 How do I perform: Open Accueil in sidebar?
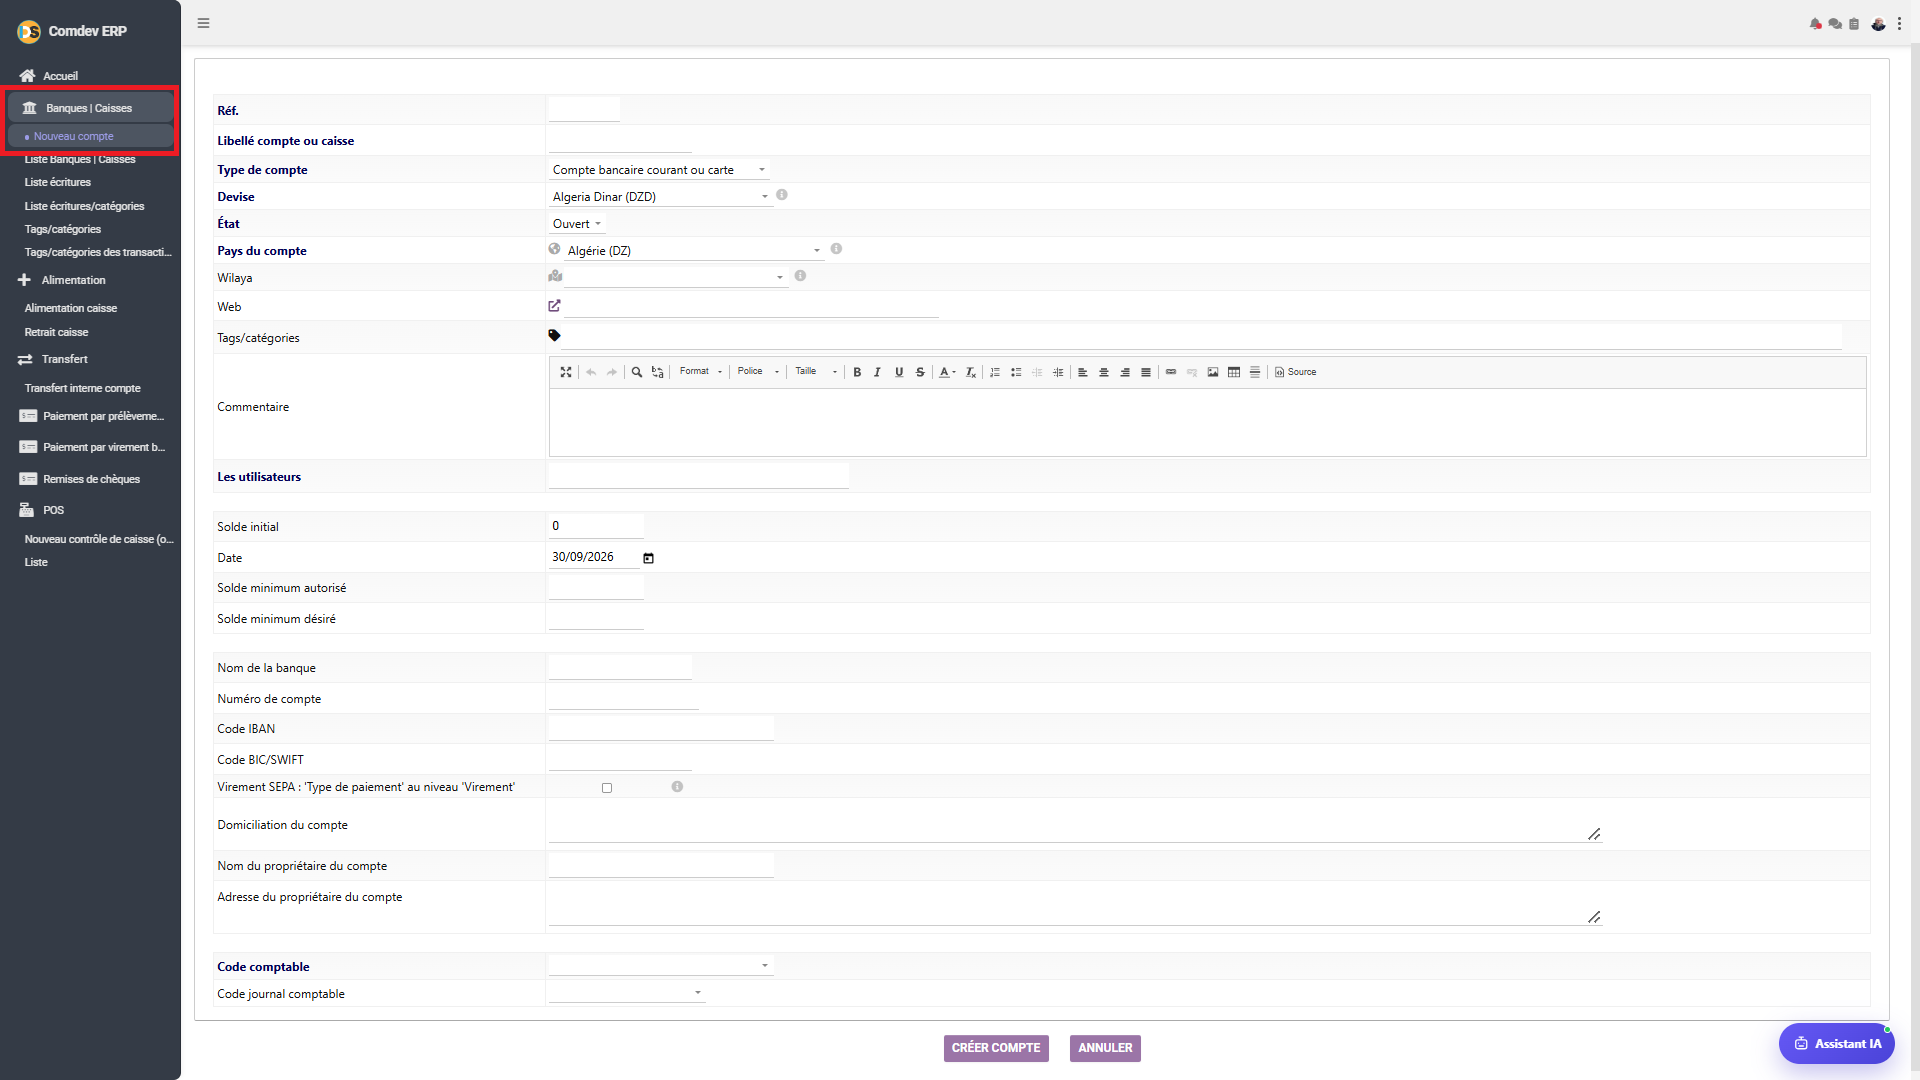click(x=60, y=76)
